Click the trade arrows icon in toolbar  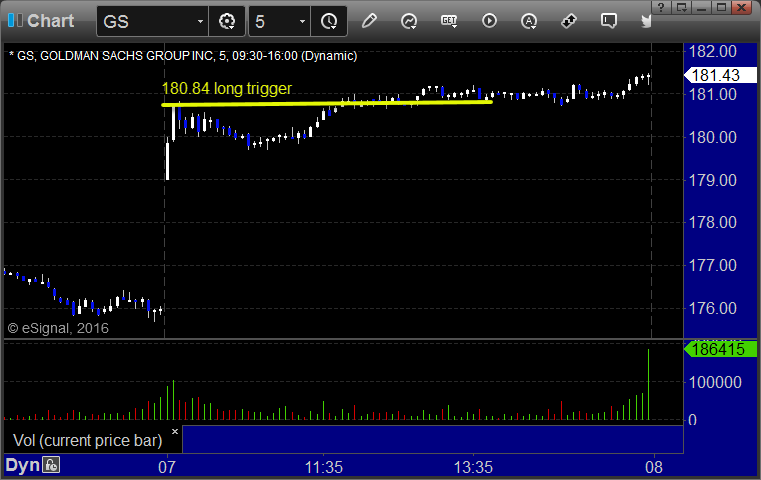[568, 21]
